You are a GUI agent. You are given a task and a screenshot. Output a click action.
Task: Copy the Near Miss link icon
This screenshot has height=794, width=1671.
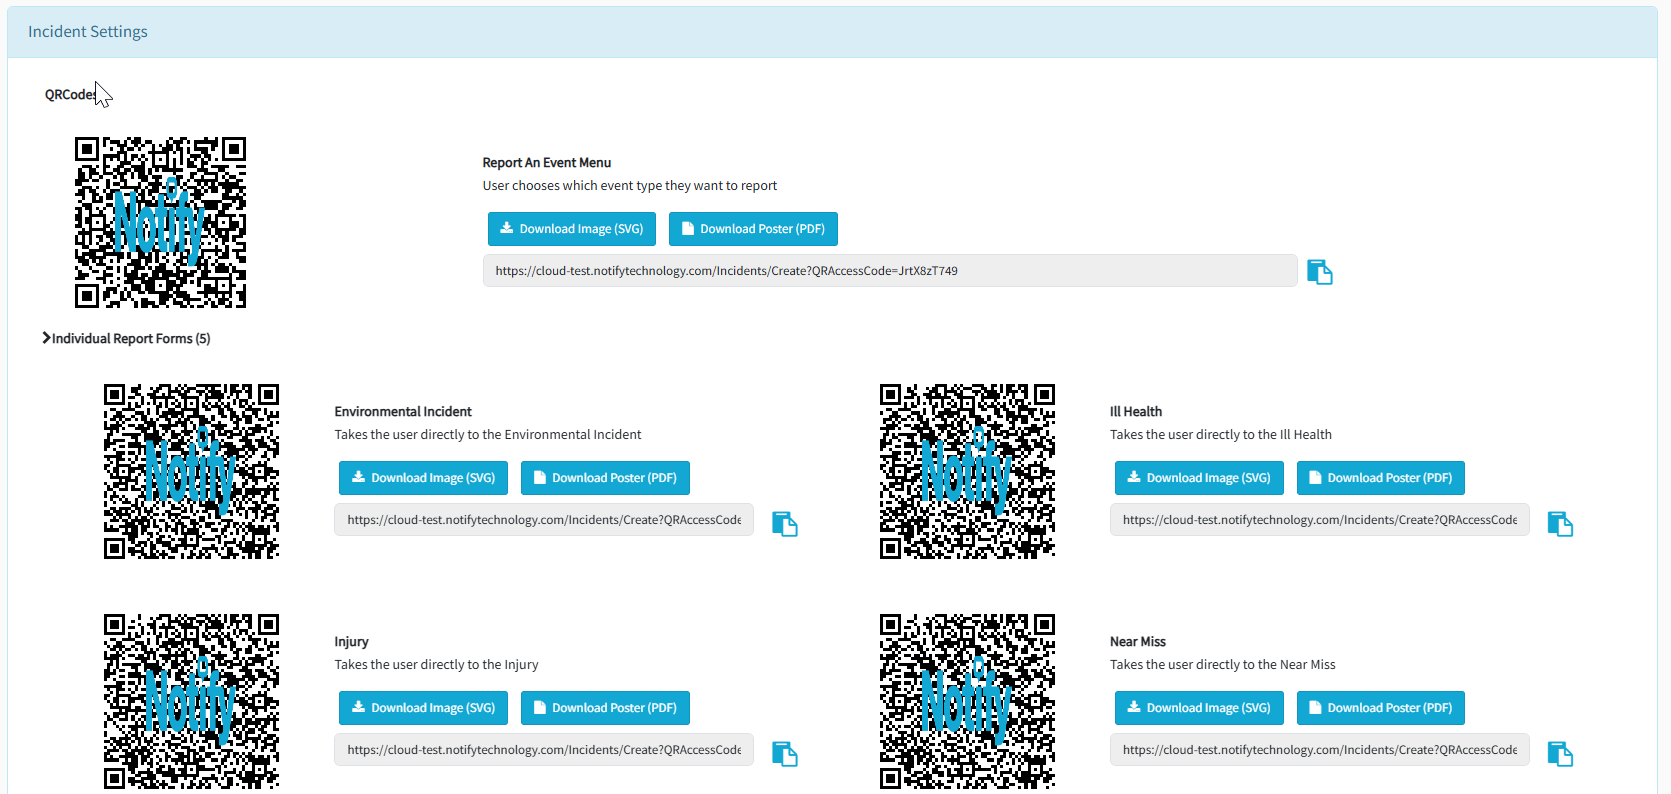click(1559, 754)
